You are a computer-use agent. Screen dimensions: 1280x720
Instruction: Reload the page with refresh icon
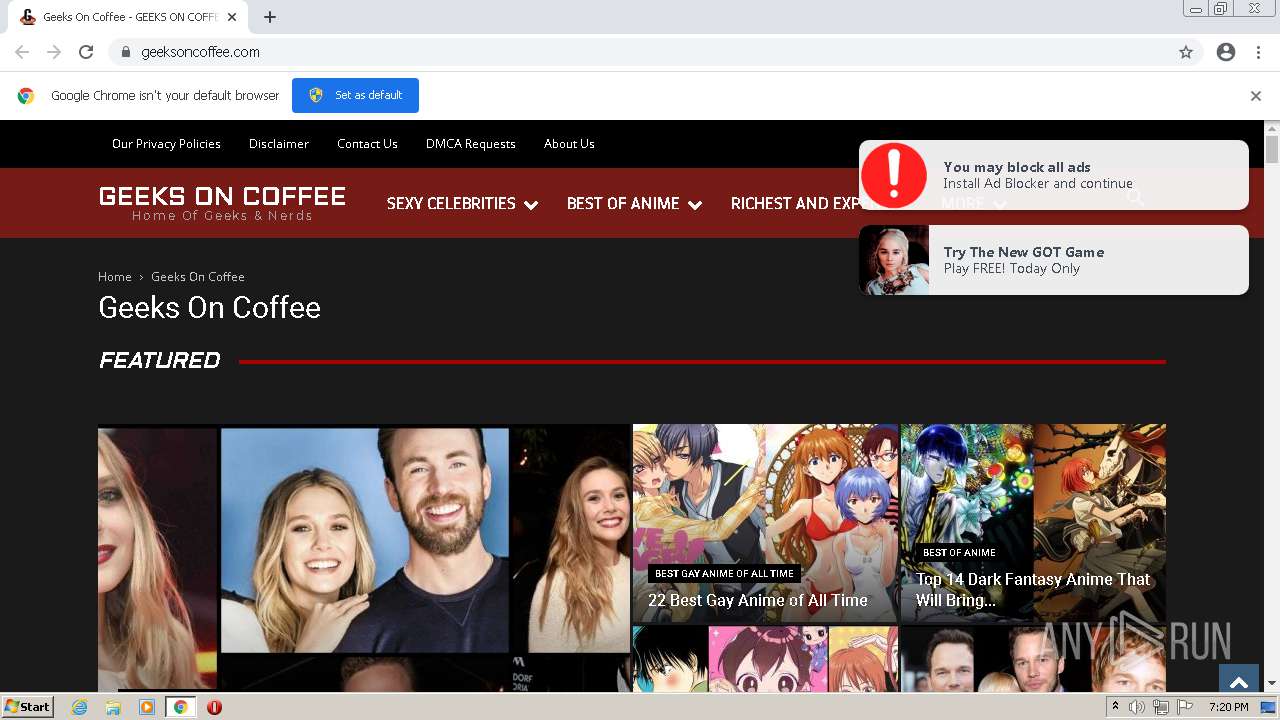pyautogui.click(x=86, y=52)
